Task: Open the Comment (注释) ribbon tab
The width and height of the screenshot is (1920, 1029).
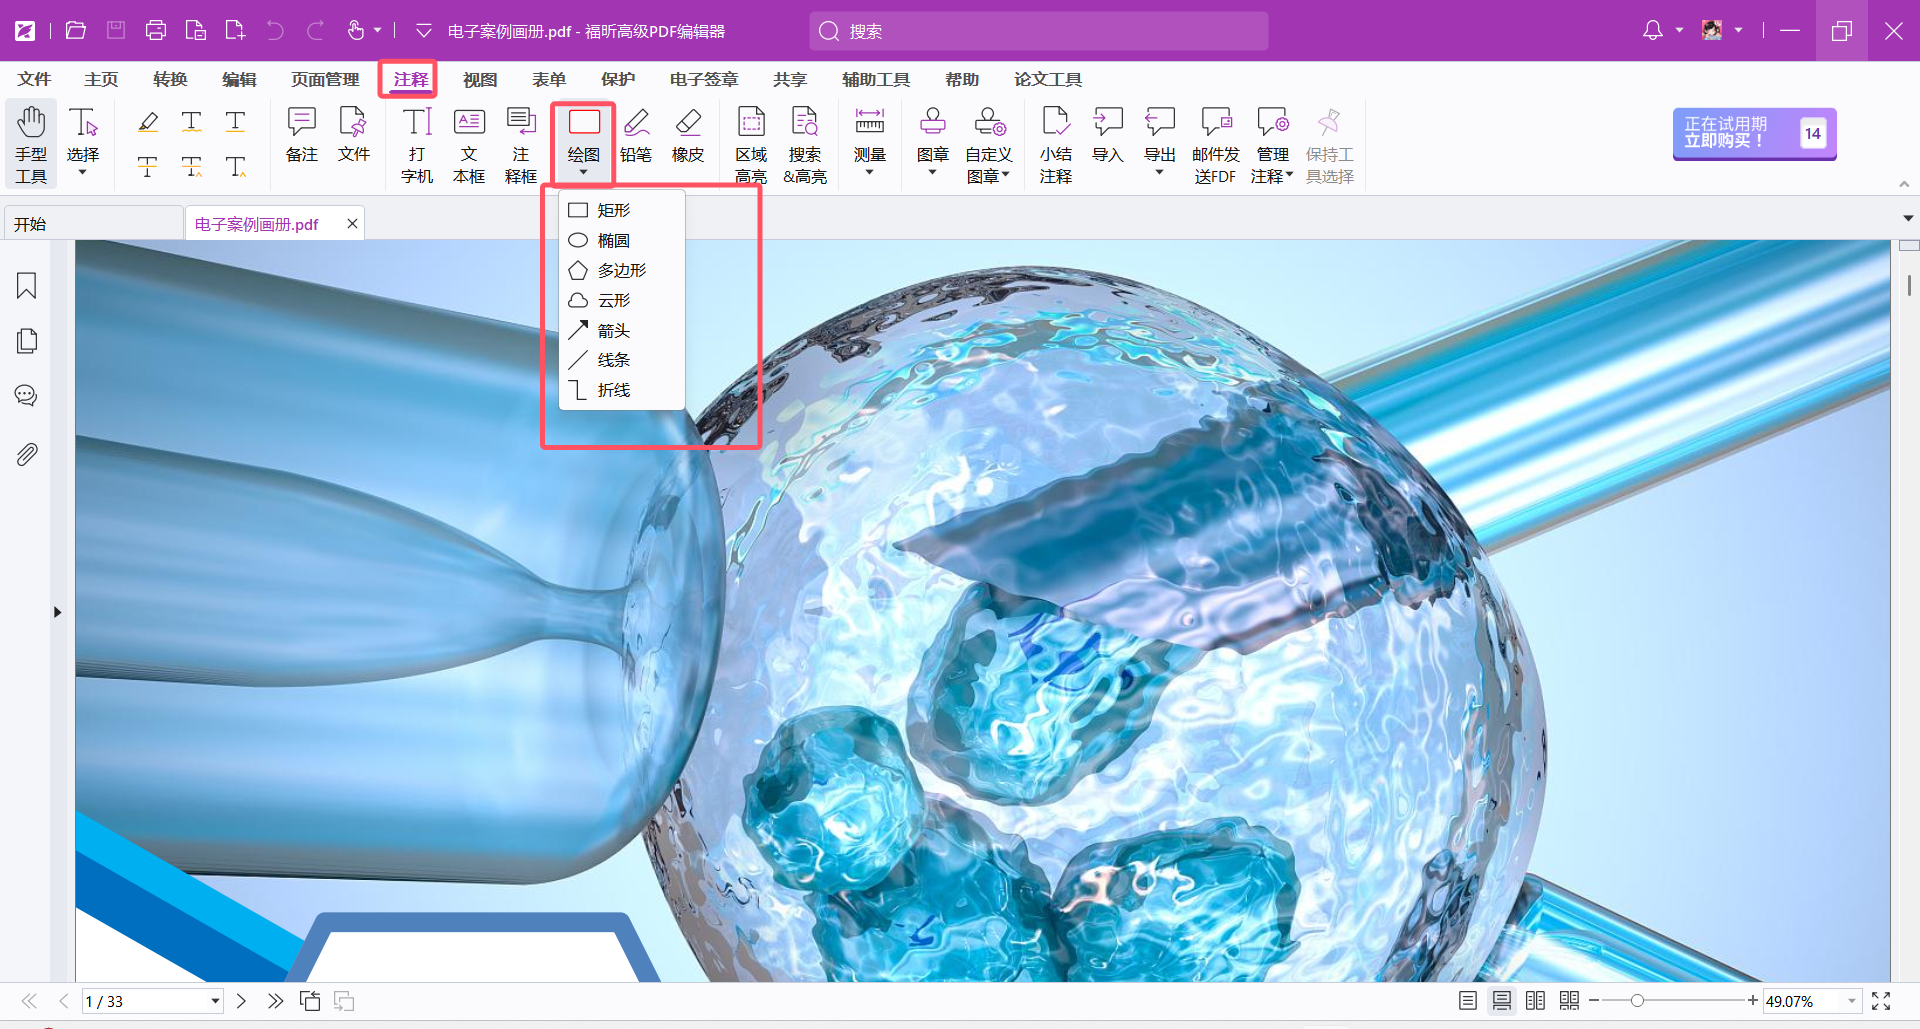Action: click(410, 79)
